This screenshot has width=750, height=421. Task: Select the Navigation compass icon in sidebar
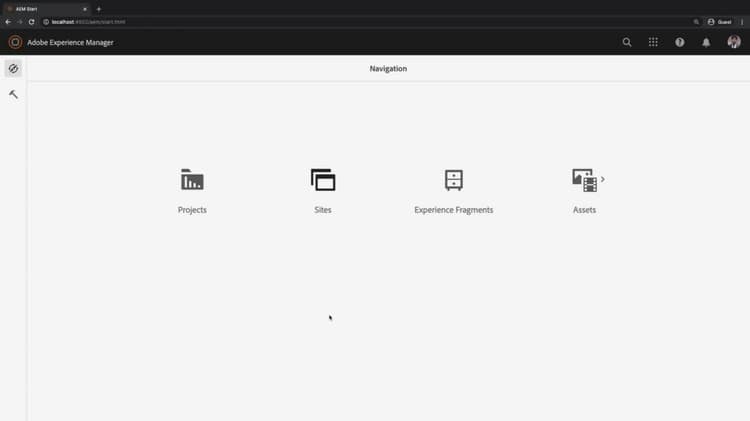tap(13, 68)
